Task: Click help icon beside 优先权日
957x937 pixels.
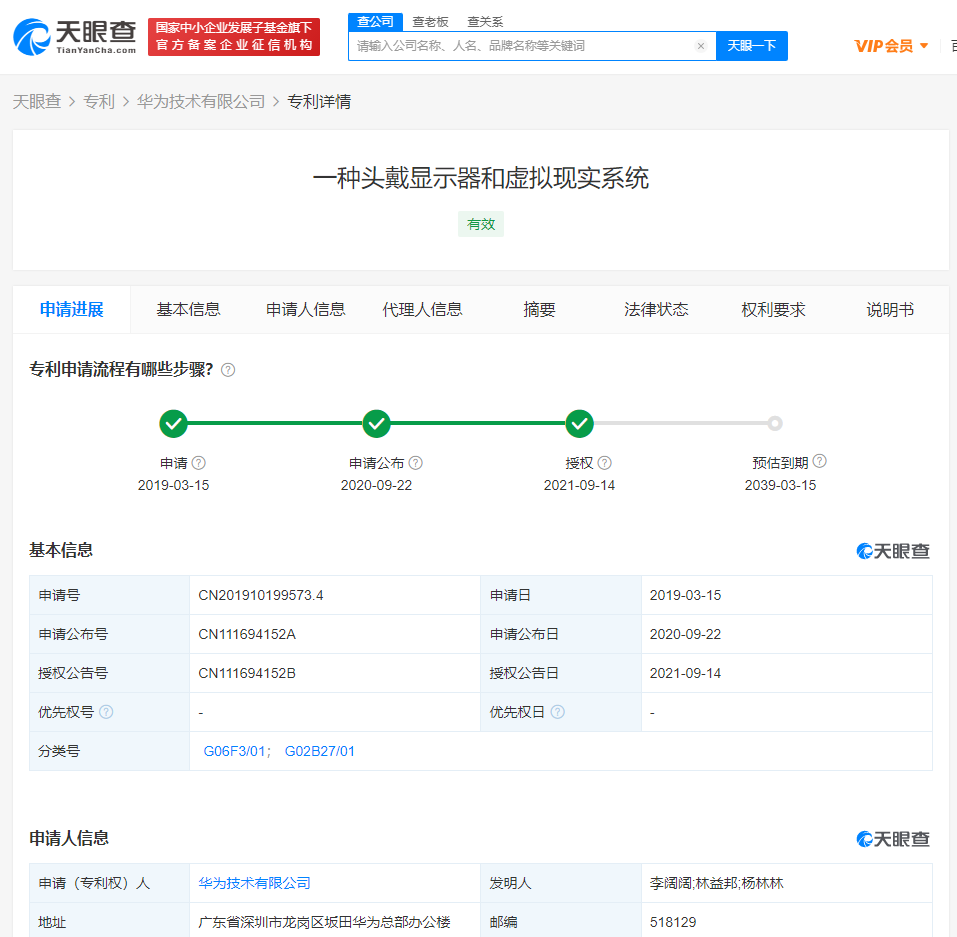Action: click(x=557, y=712)
